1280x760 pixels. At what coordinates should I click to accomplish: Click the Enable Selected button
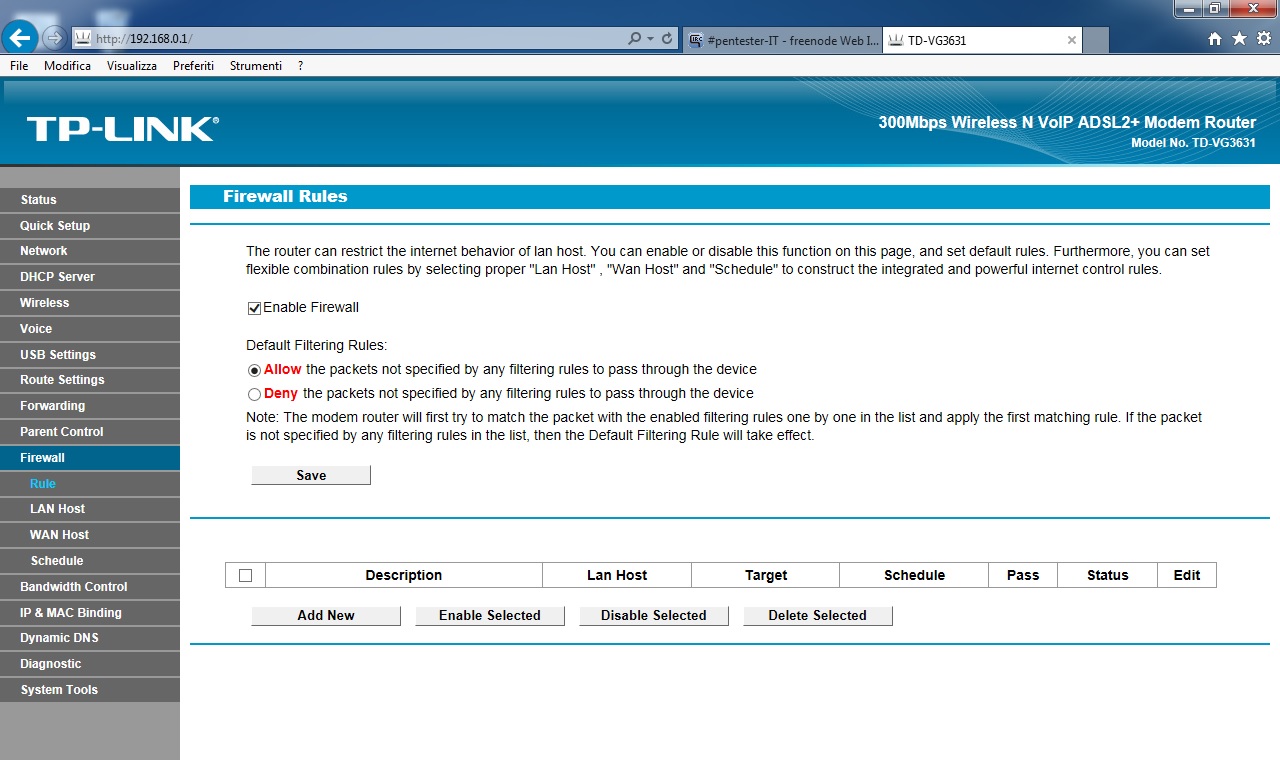(x=490, y=615)
